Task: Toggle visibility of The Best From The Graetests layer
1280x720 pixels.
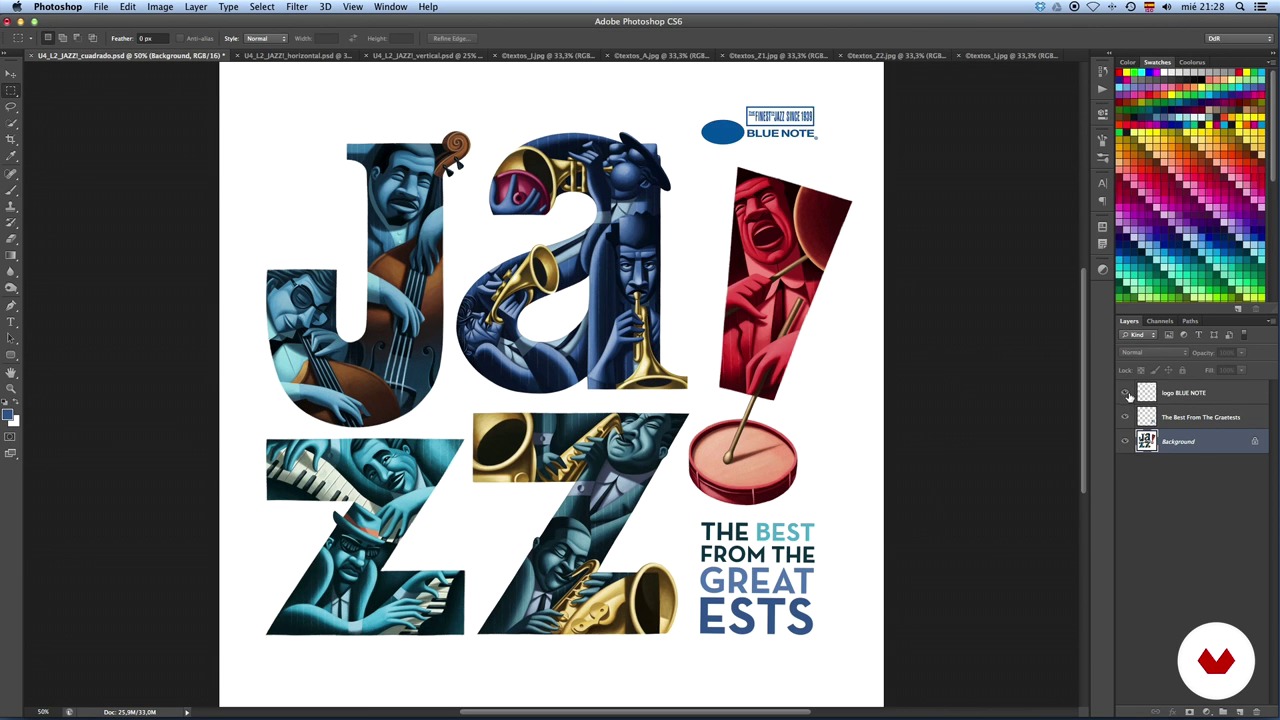Action: point(1125,417)
